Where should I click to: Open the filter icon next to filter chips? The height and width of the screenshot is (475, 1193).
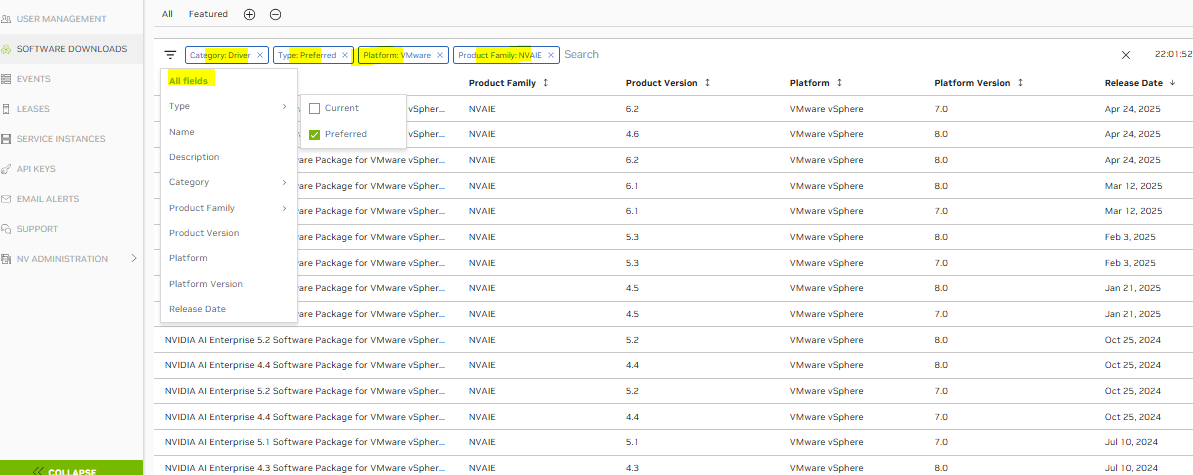[x=170, y=55]
